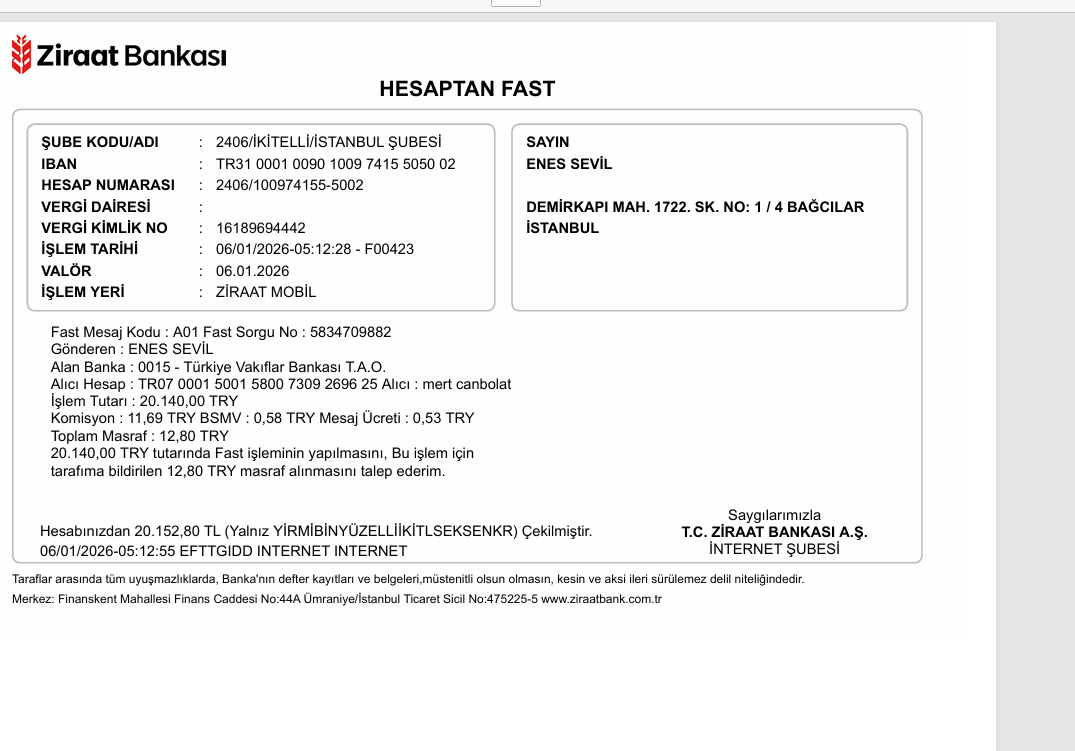Click line tarafıma bildirilen 12,80 TRY masraf
1075x751 pixels.
point(247,471)
